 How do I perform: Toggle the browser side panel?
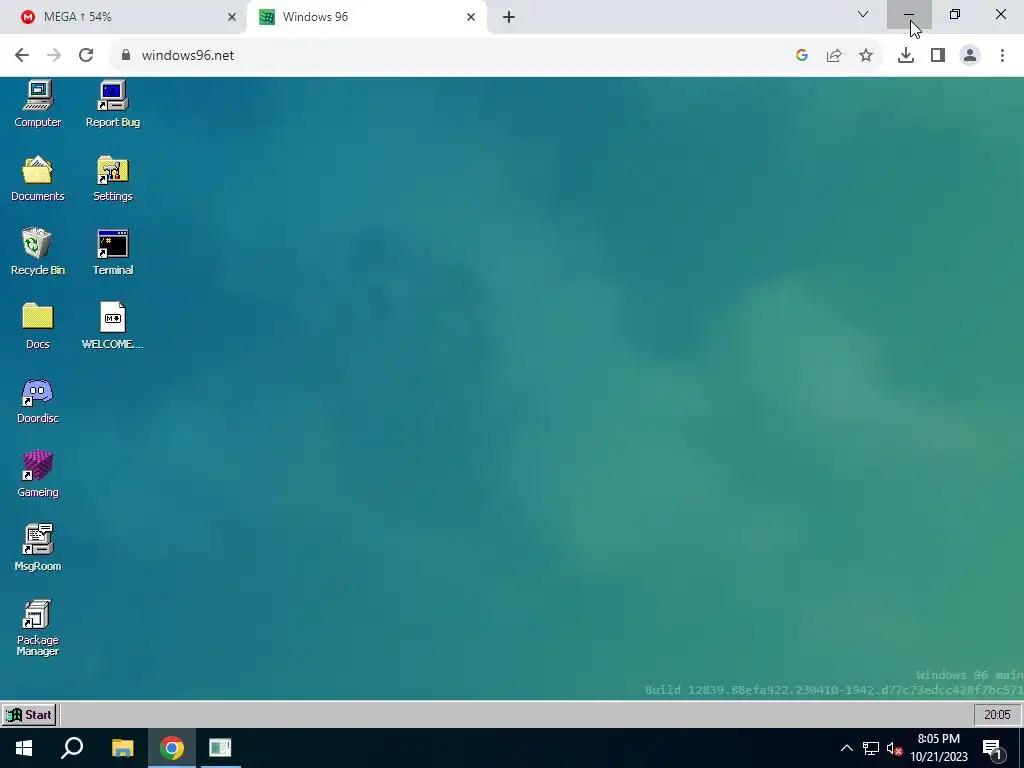[x=938, y=55]
